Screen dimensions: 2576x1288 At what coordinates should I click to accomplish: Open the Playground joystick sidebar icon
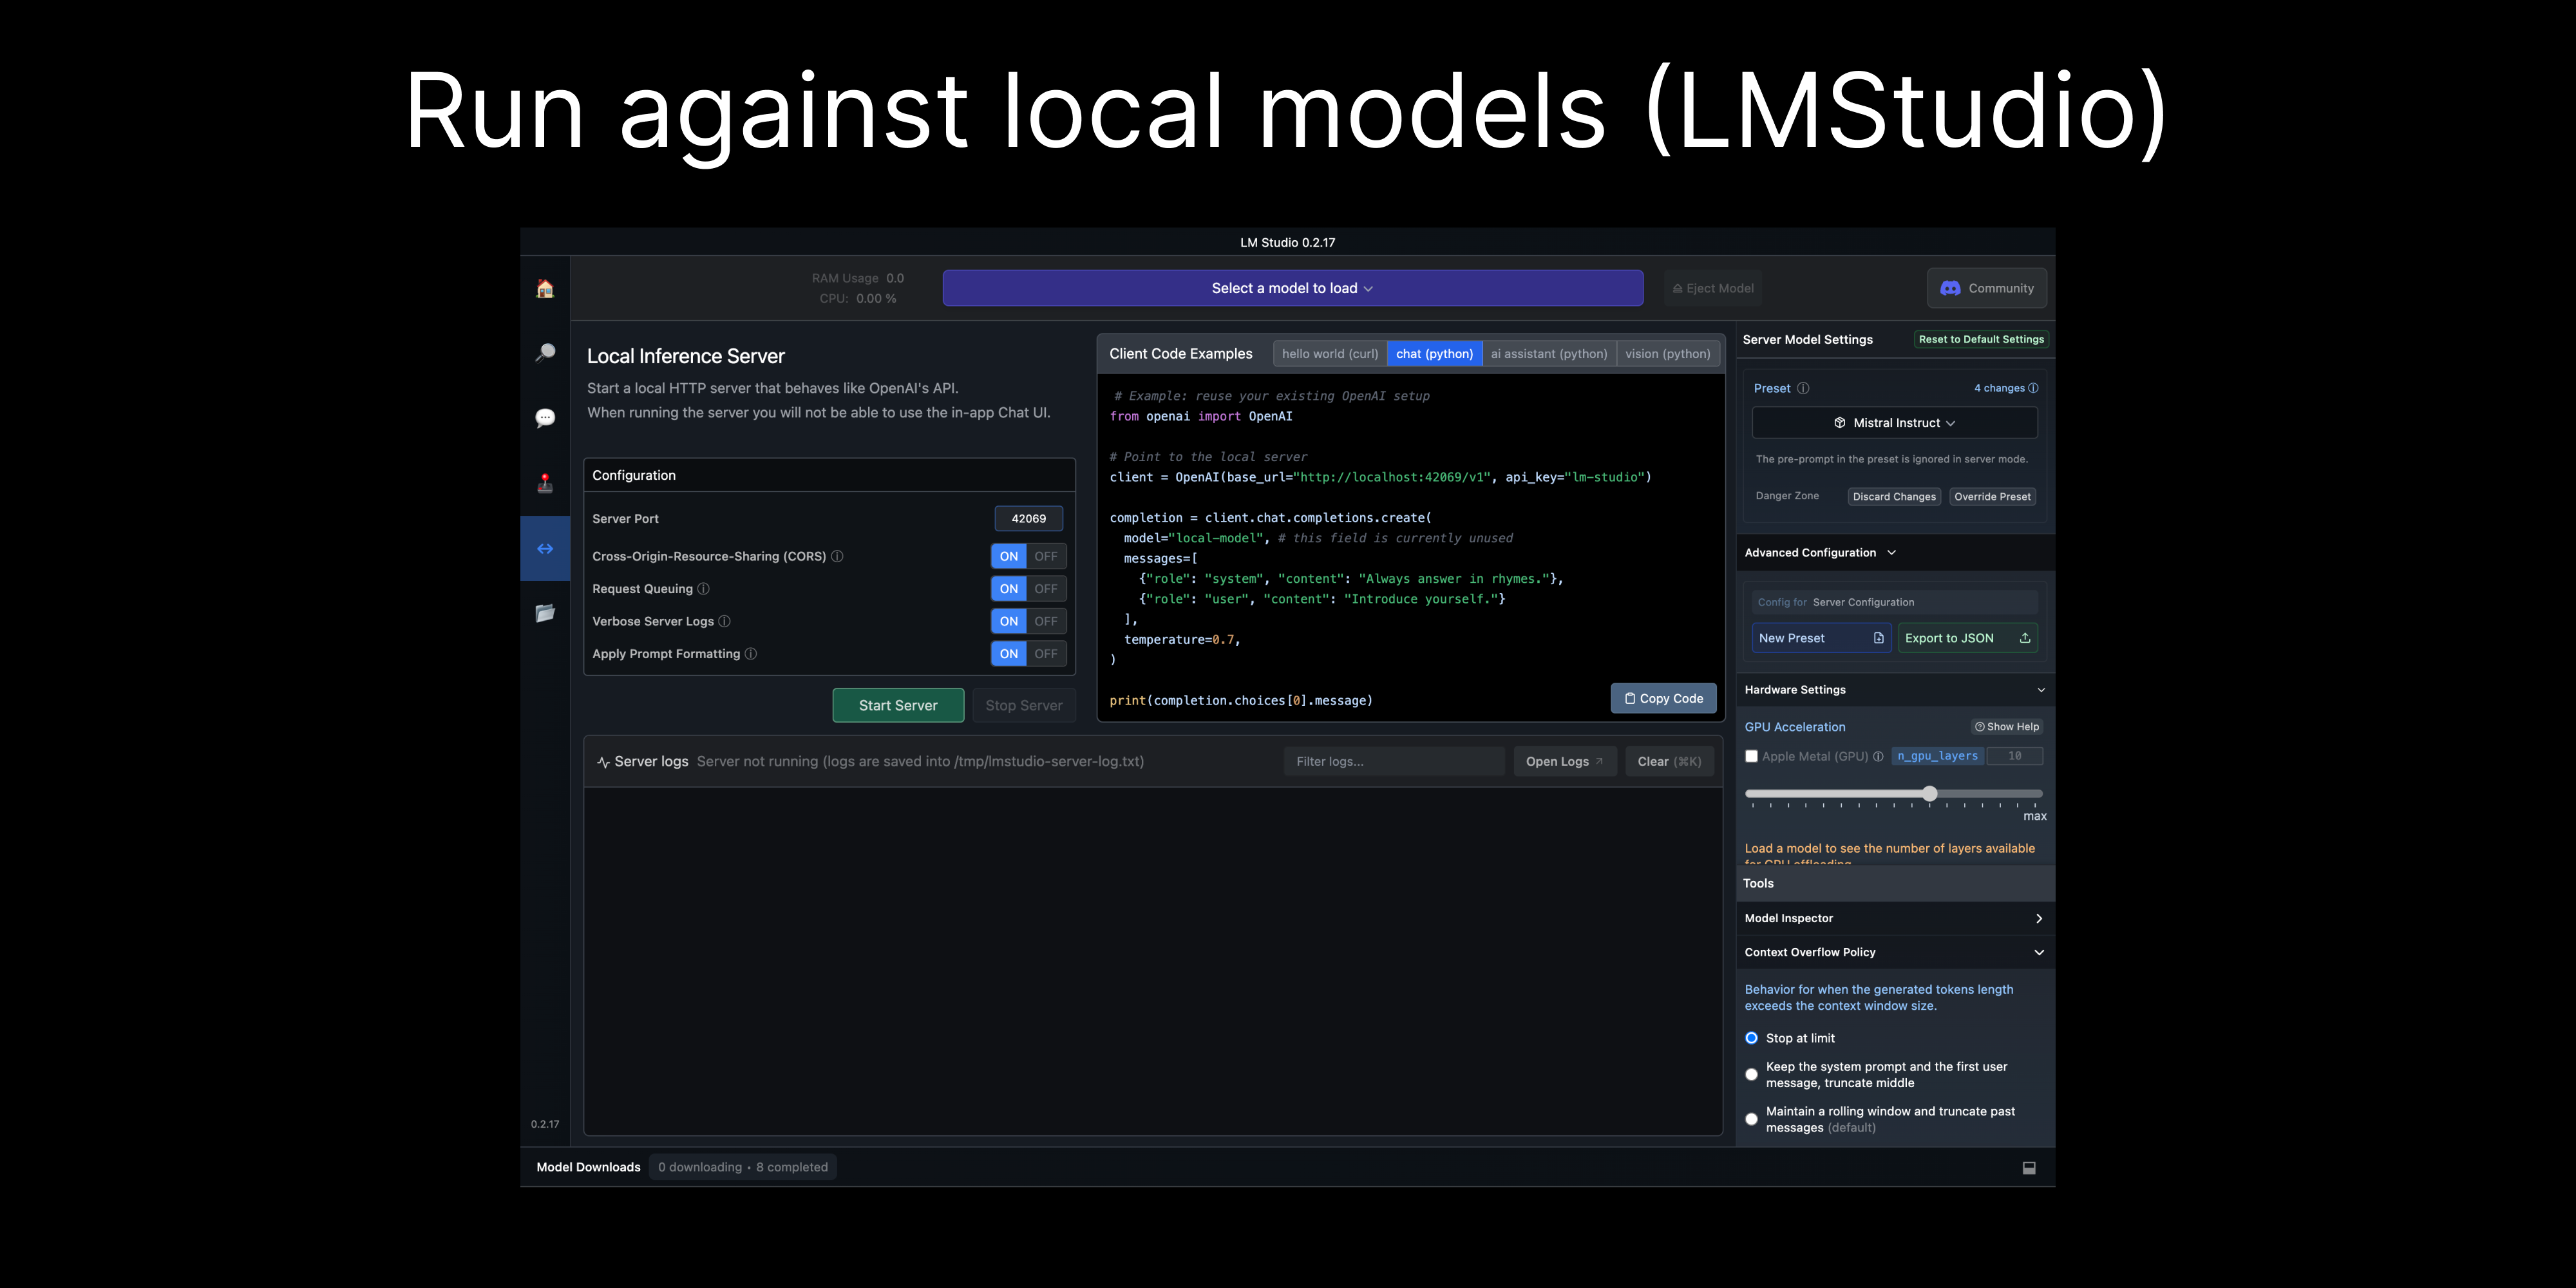[545, 483]
